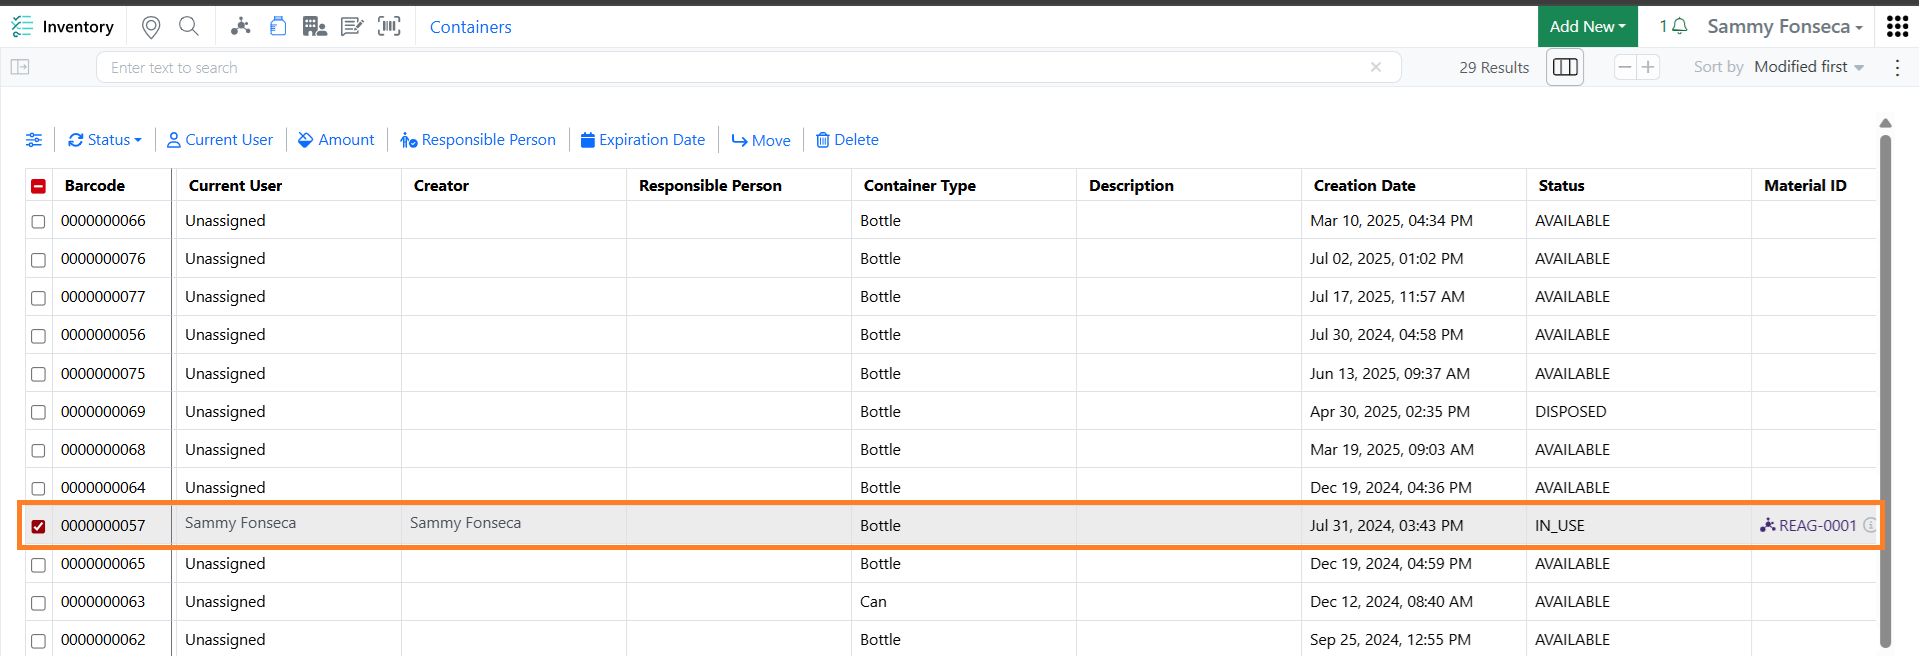Uncheck the checkbox for barcode 0000000057

[x=38, y=526]
